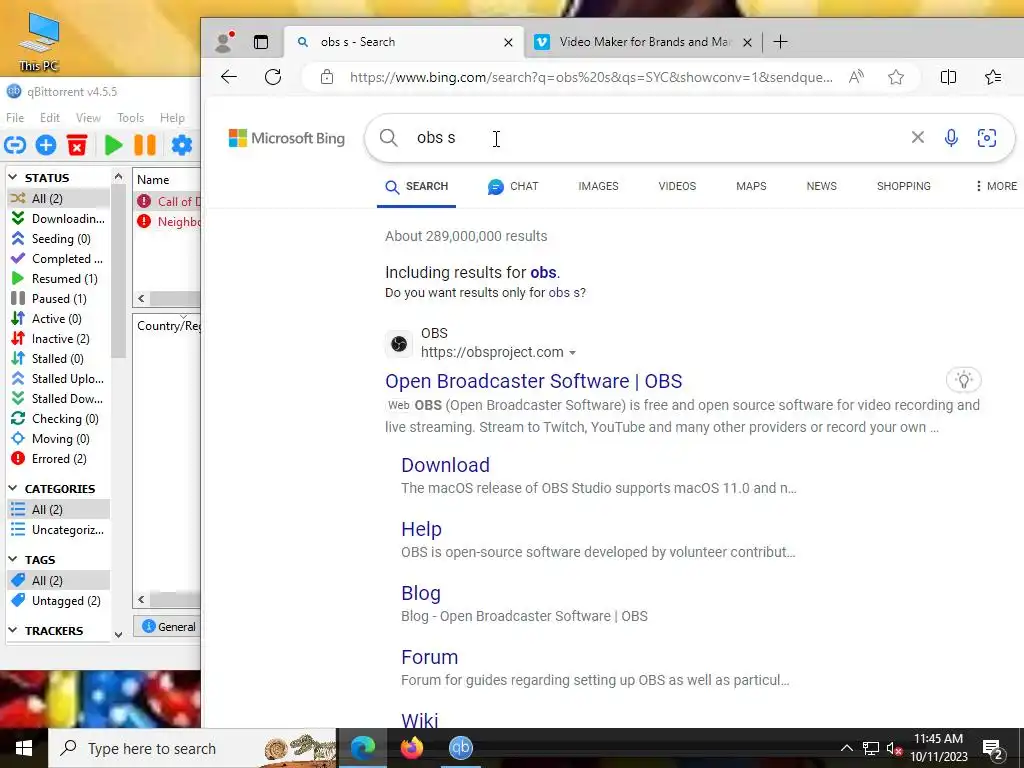The image size is (1024, 768).
Task: Click the muted volume tray icon
Action: point(894,748)
